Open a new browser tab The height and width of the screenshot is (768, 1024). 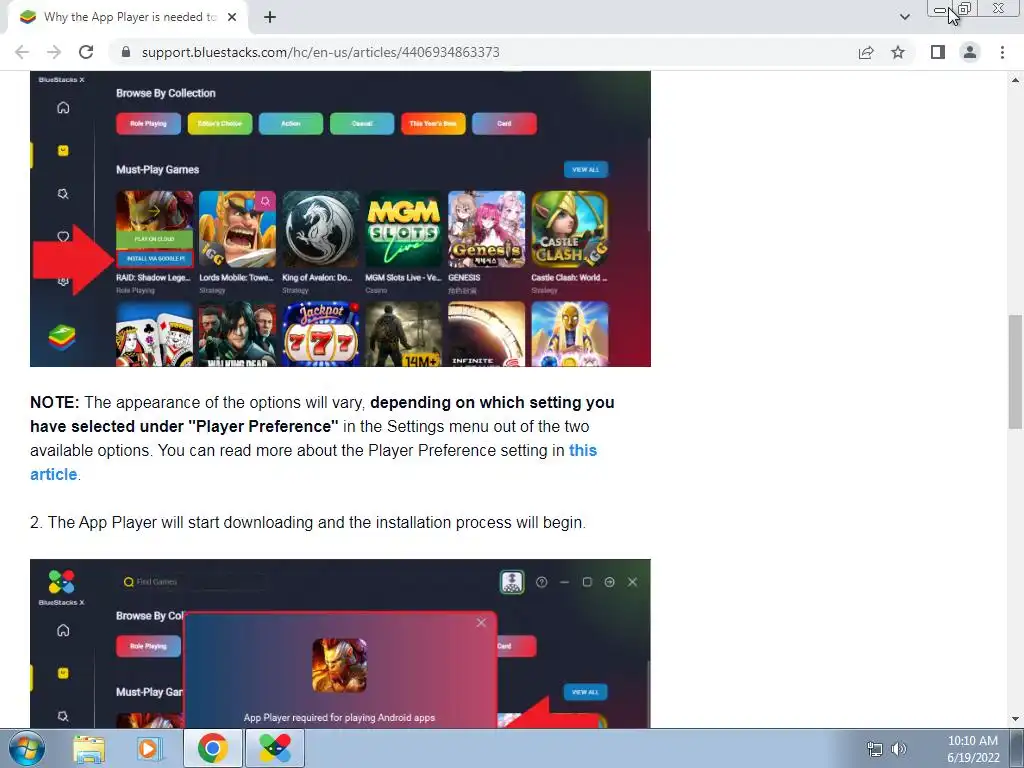pos(270,17)
